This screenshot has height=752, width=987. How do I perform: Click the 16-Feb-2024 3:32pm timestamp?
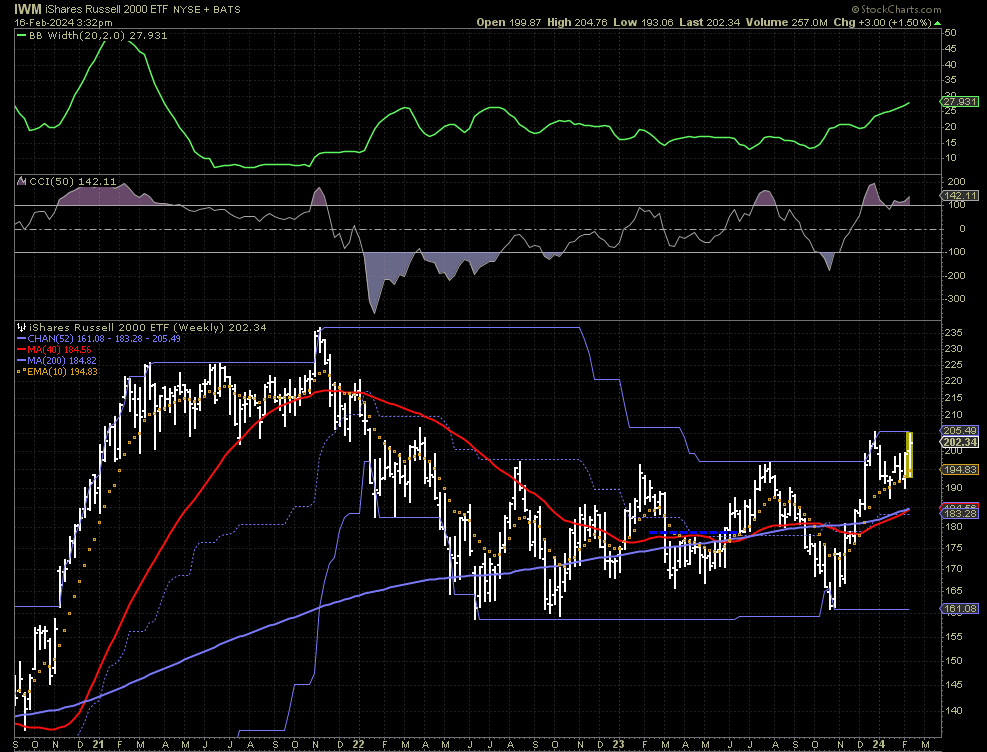pyautogui.click(x=64, y=23)
